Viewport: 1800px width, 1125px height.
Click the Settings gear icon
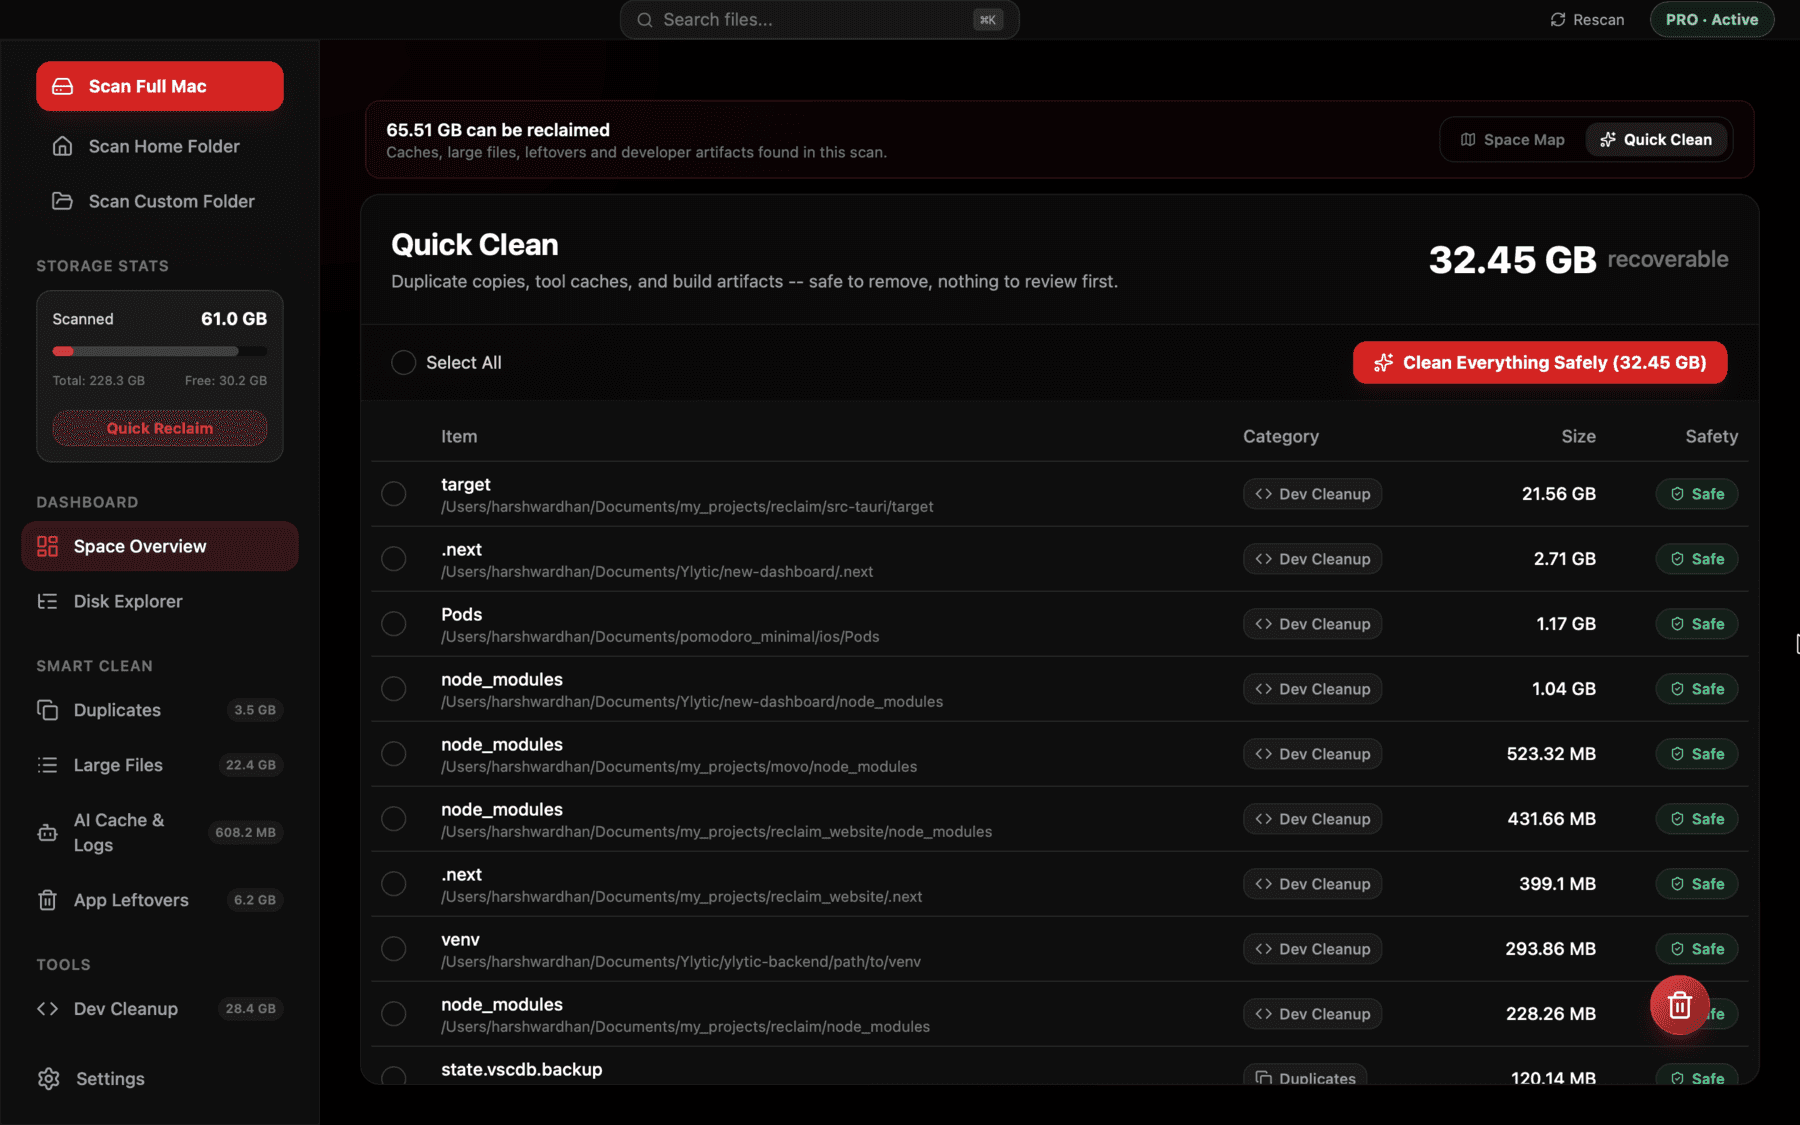click(x=48, y=1078)
